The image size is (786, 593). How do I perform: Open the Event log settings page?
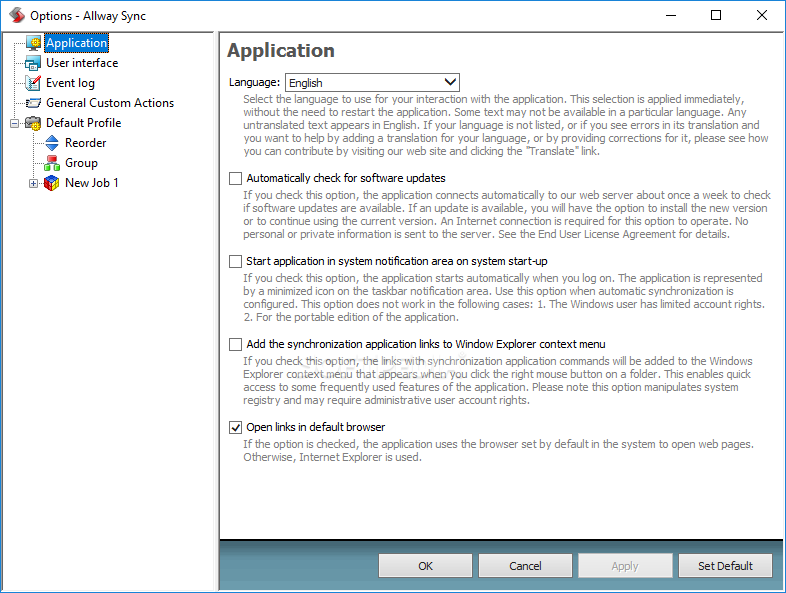click(x=70, y=83)
